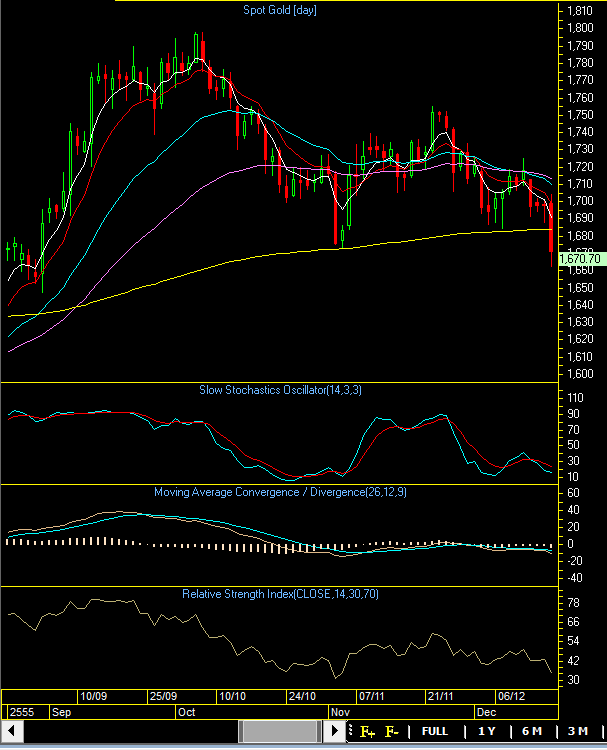Click the 21/11 date on time axis

coord(441,696)
